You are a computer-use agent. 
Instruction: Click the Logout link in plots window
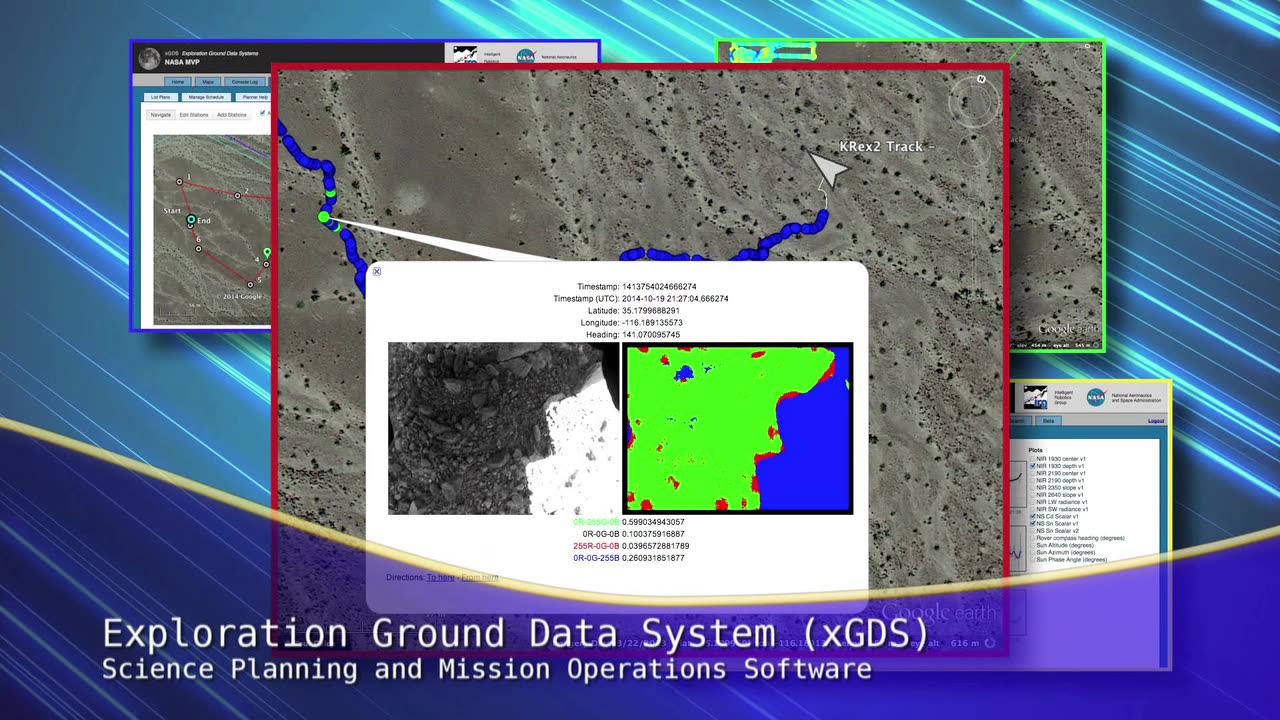point(1156,421)
